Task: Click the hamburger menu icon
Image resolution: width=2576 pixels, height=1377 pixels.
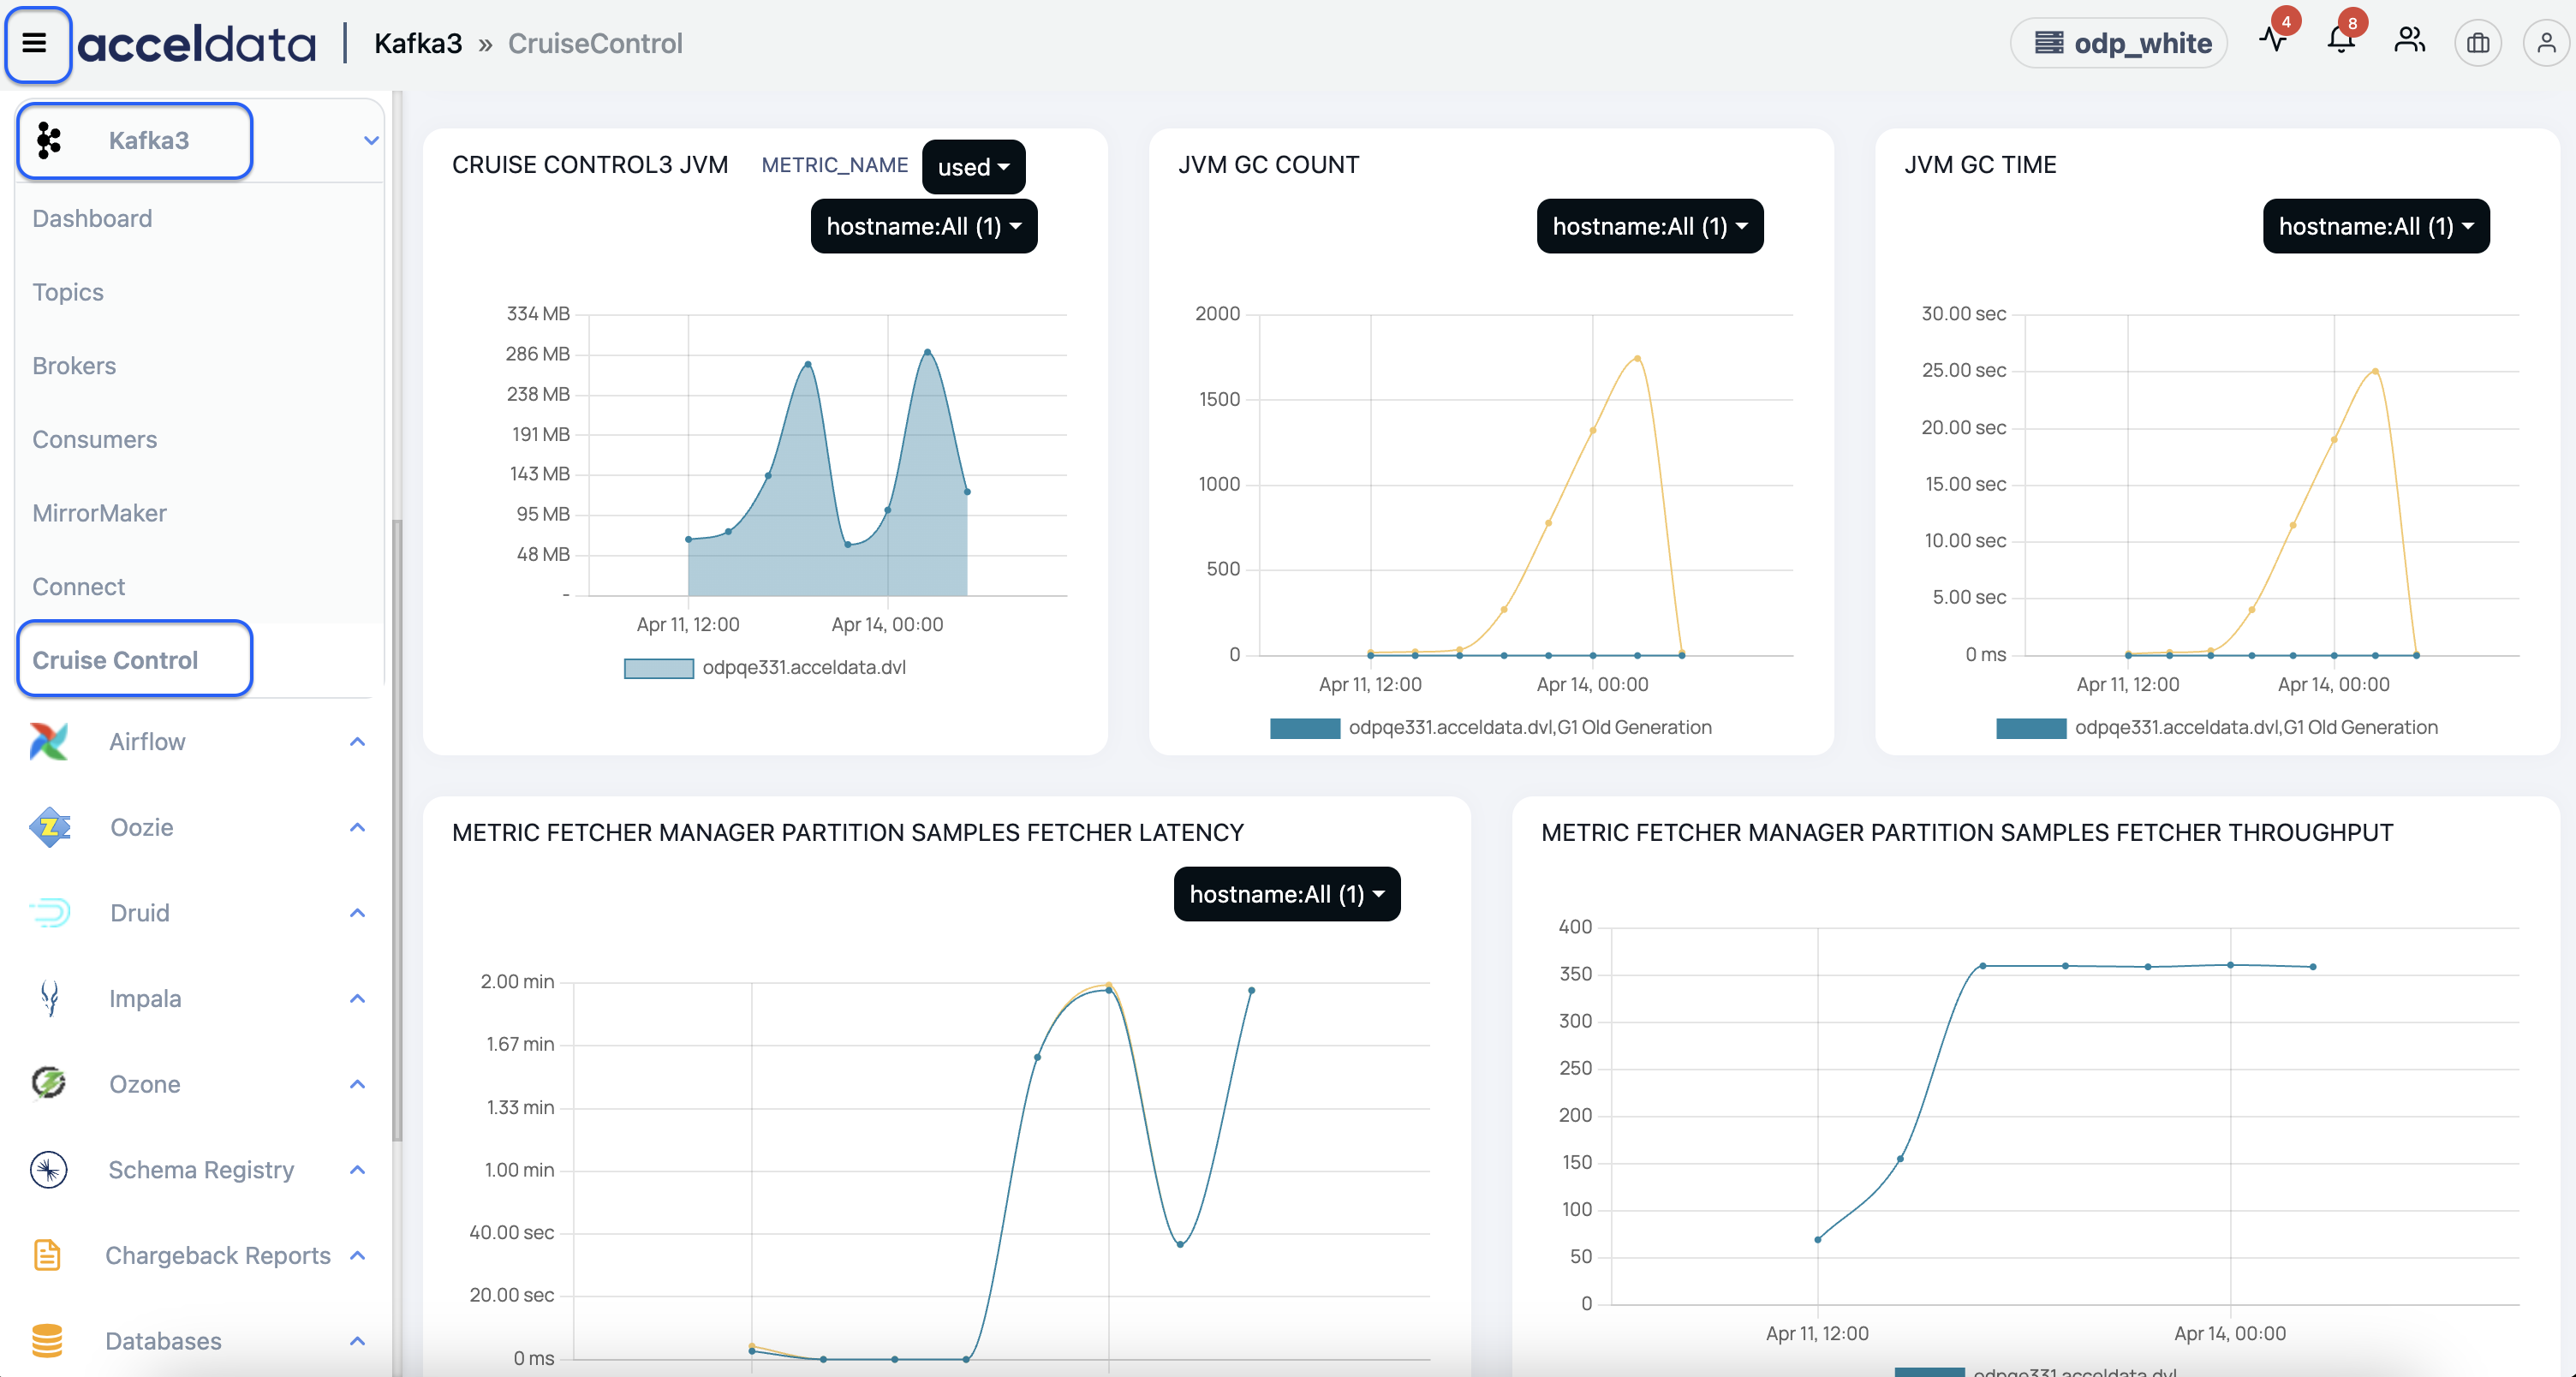Action: tap(35, 43)
